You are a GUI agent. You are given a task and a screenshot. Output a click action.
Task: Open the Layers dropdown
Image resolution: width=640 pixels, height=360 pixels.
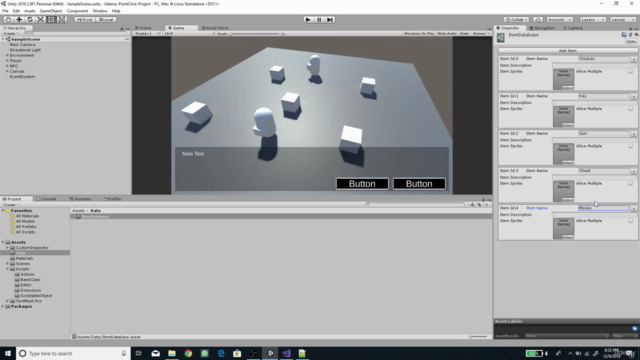point(593,20)
